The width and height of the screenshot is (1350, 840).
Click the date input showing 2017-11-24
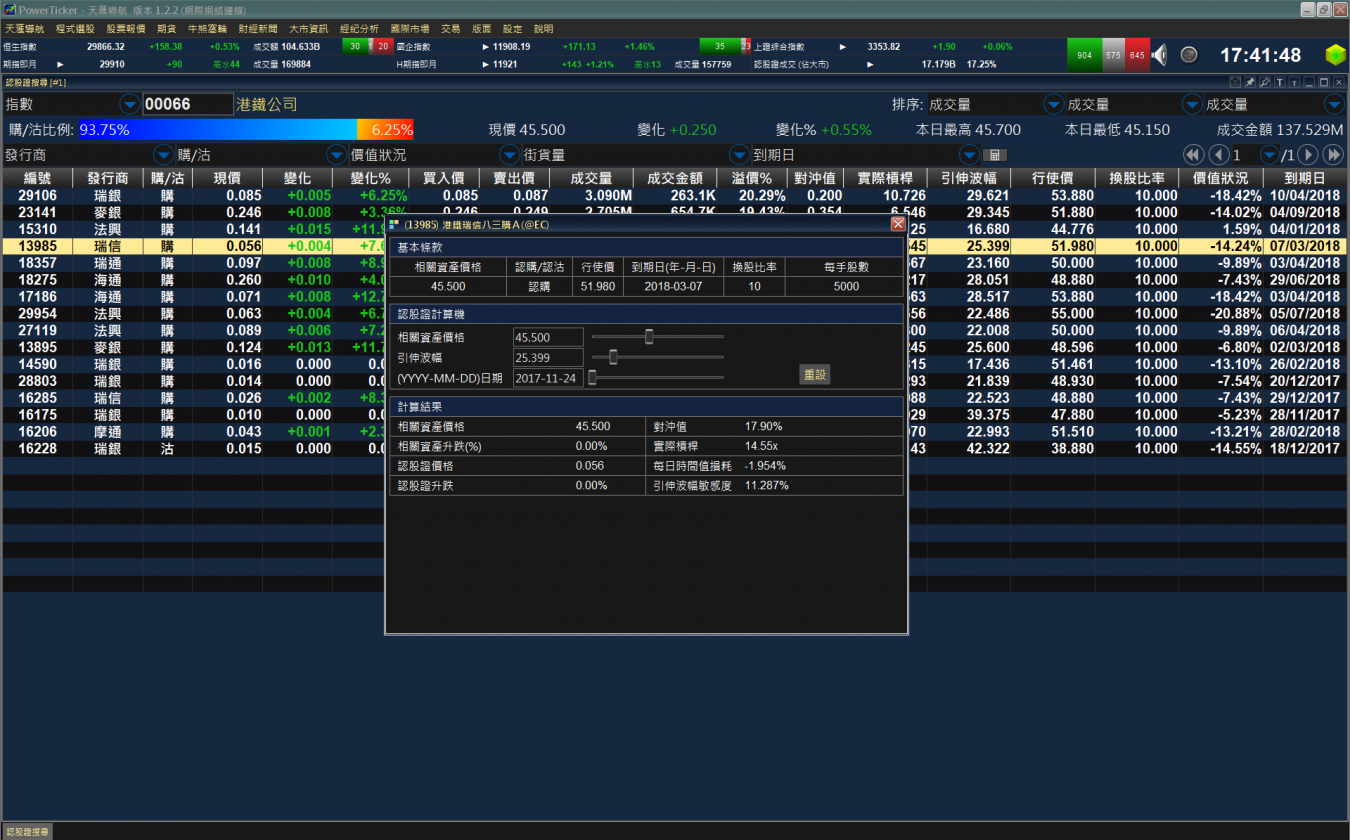[548, 378]
